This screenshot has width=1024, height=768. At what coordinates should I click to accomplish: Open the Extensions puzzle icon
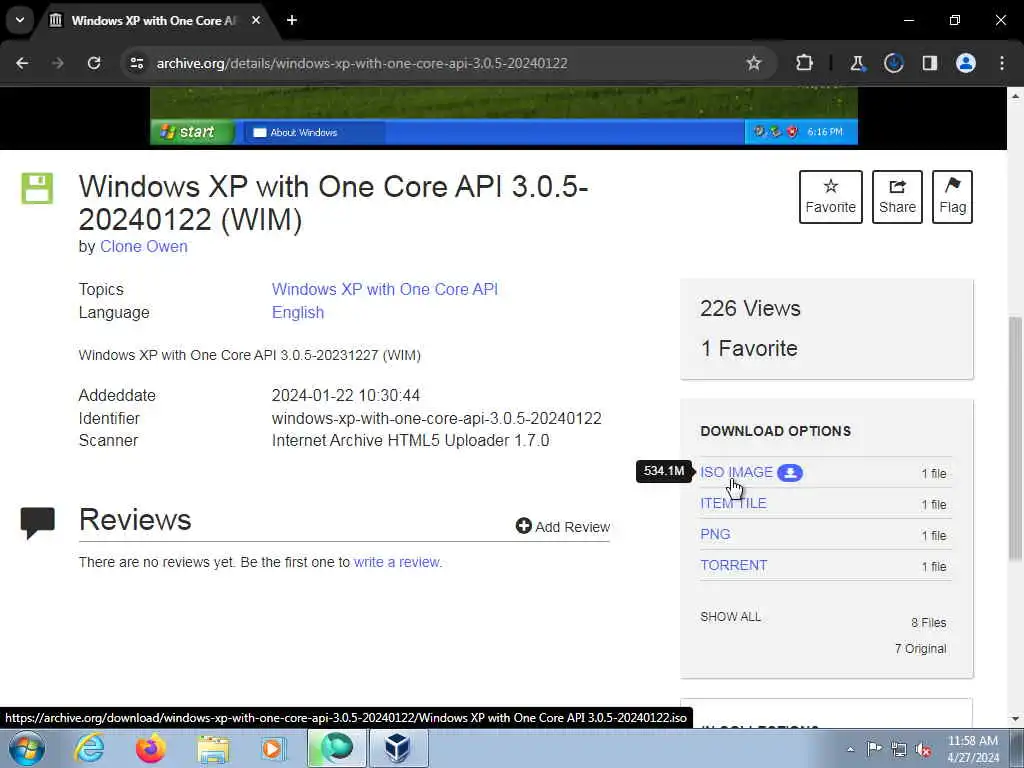click(805, 63)
